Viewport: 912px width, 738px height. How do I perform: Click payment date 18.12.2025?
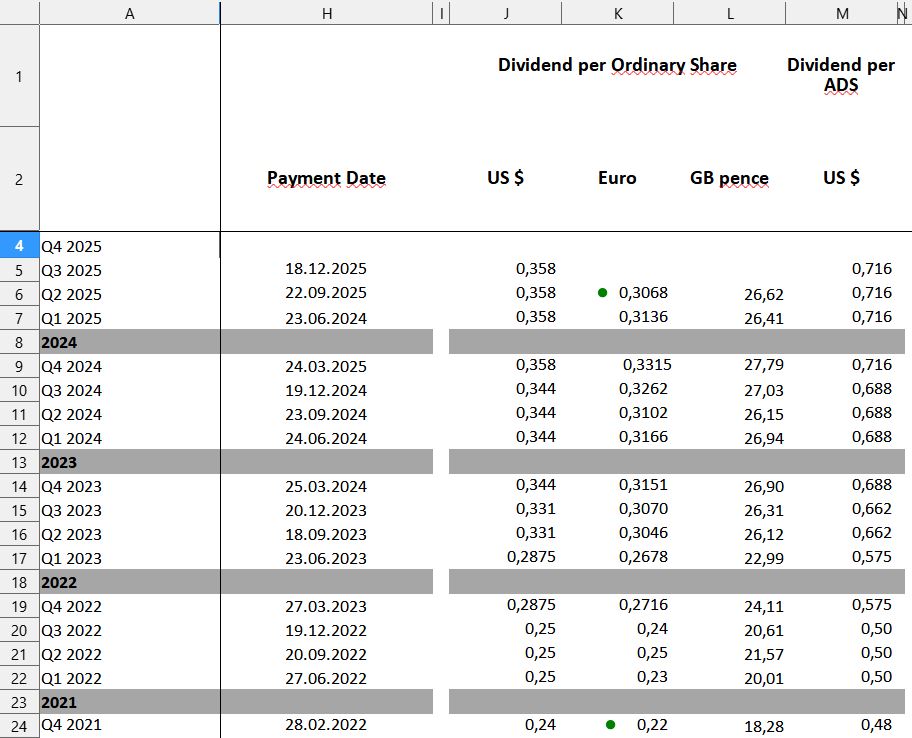pos(326,270)
